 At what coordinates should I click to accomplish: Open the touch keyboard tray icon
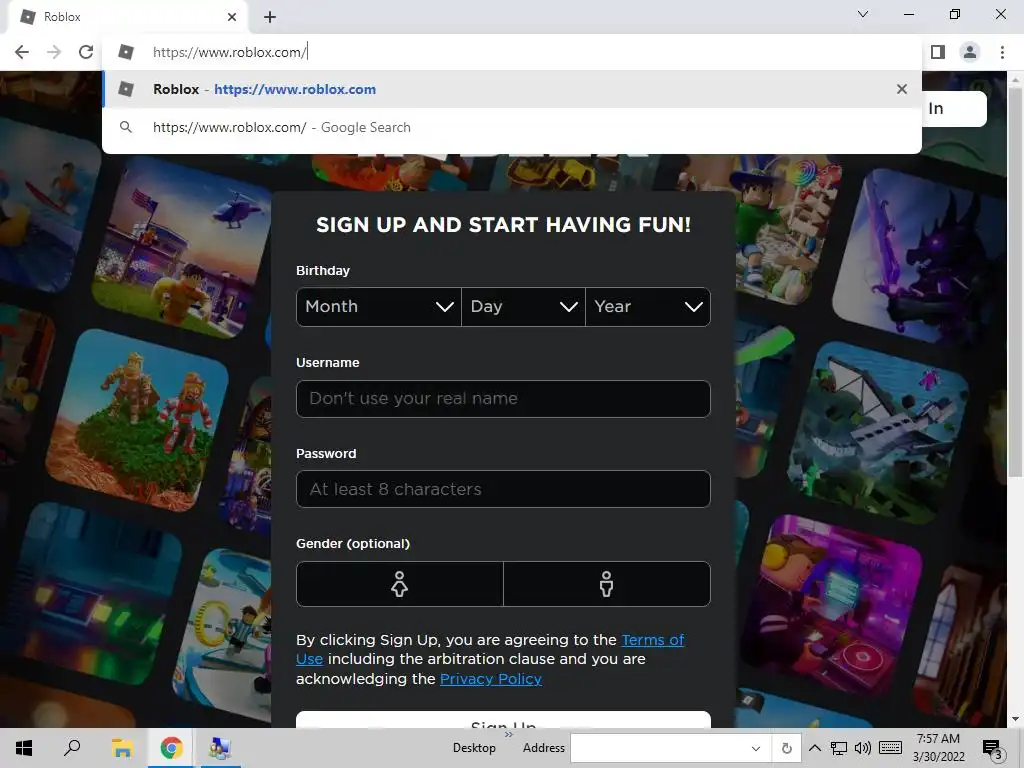pos(891,748)
